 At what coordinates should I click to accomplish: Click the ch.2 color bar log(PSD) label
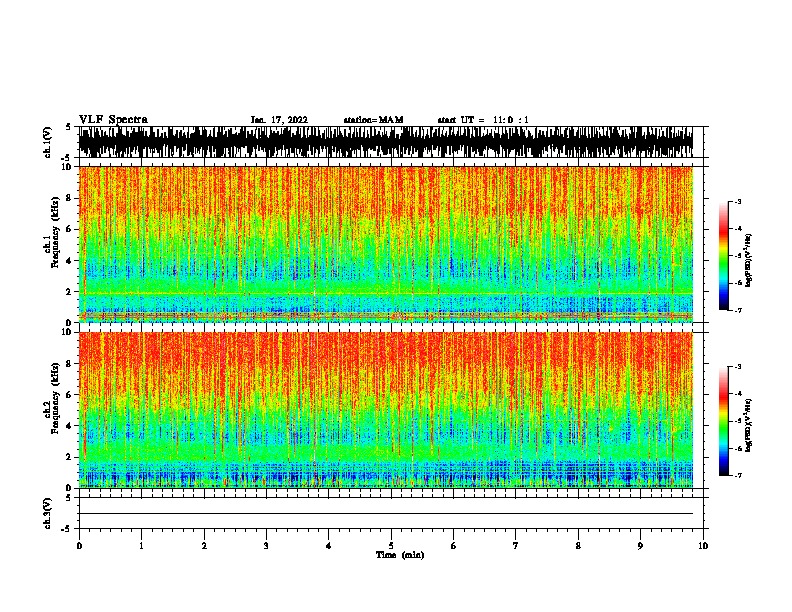coord(748,425)
